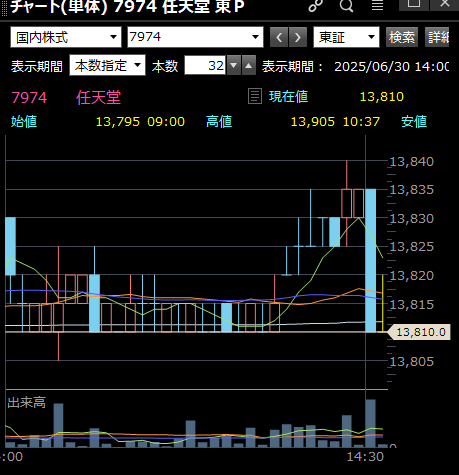Increase bar count with up arrow
The height and width of the screenshot is (475, 459).
coord(249,65)
